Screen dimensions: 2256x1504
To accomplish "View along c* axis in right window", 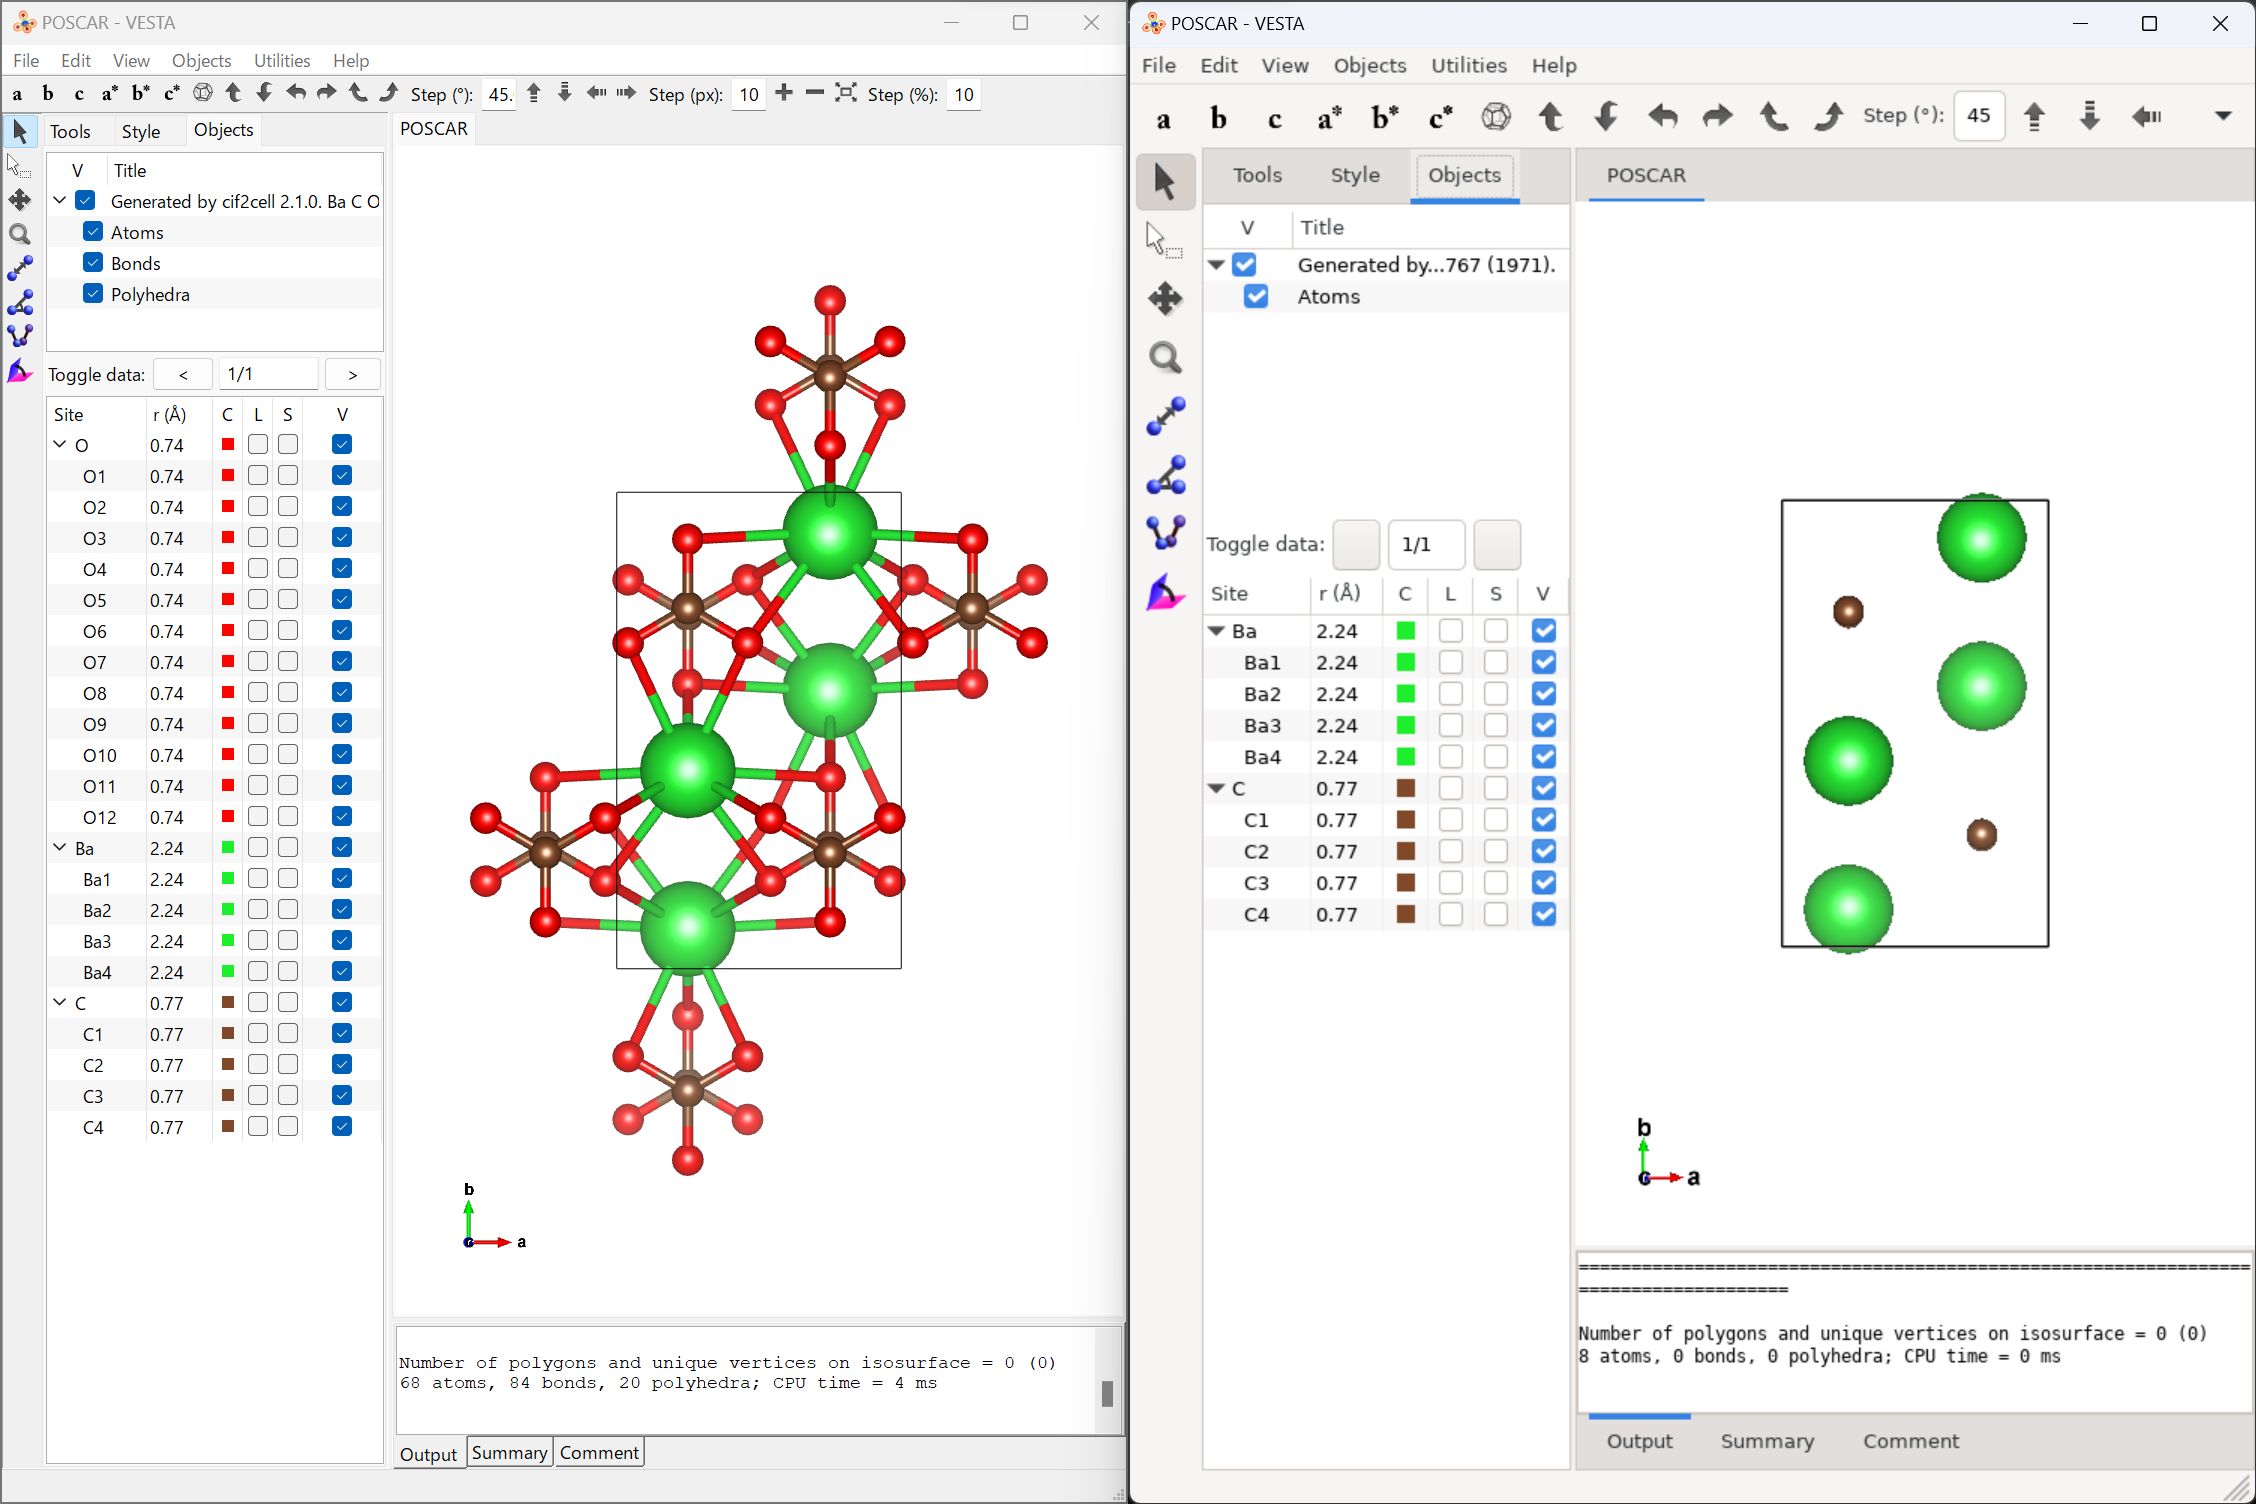I will coord(1440,118).
